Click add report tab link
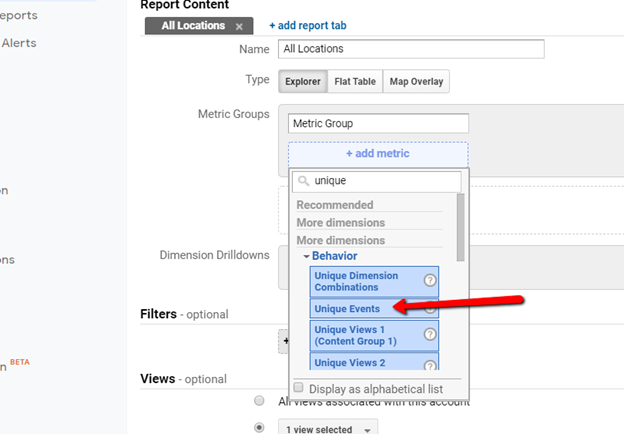 pos(308,25)
